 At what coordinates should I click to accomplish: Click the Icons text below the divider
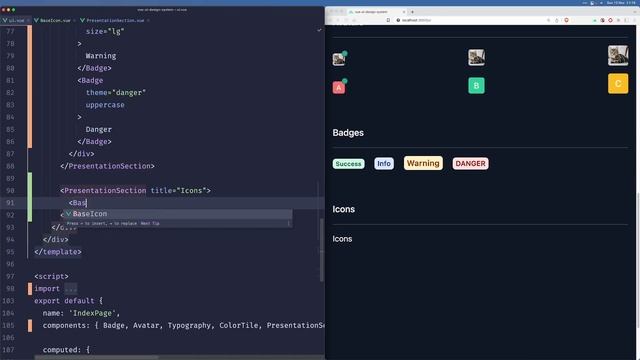click(342, 239)
